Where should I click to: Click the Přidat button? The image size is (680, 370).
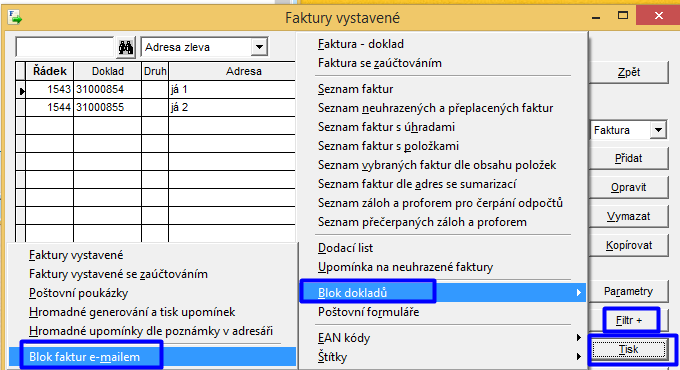628,158
